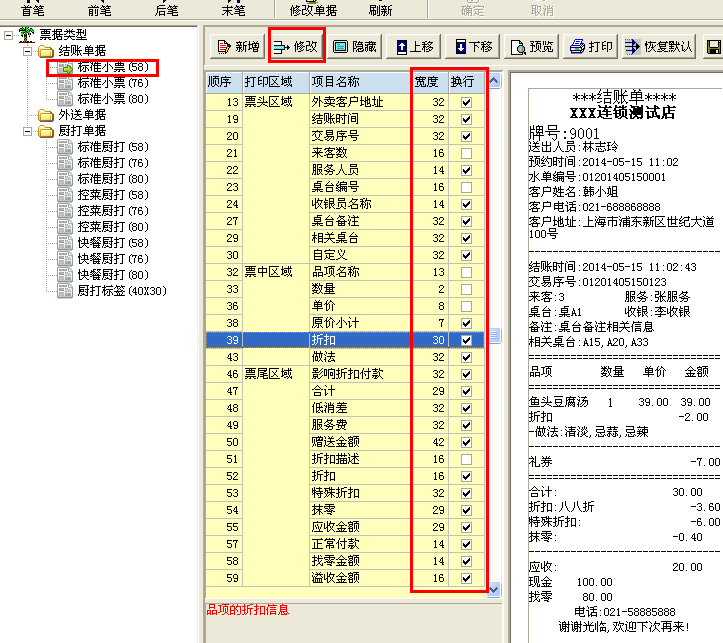Collapse the 结账单据 tree folder
723x643 pixels.
(29, 51)
